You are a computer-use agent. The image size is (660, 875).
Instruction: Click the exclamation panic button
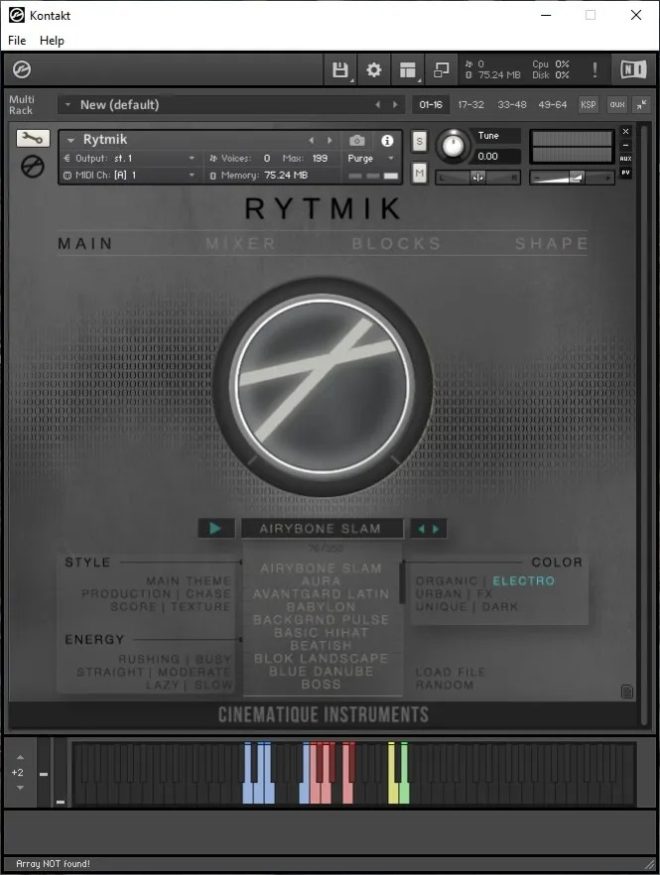[595, 70]
